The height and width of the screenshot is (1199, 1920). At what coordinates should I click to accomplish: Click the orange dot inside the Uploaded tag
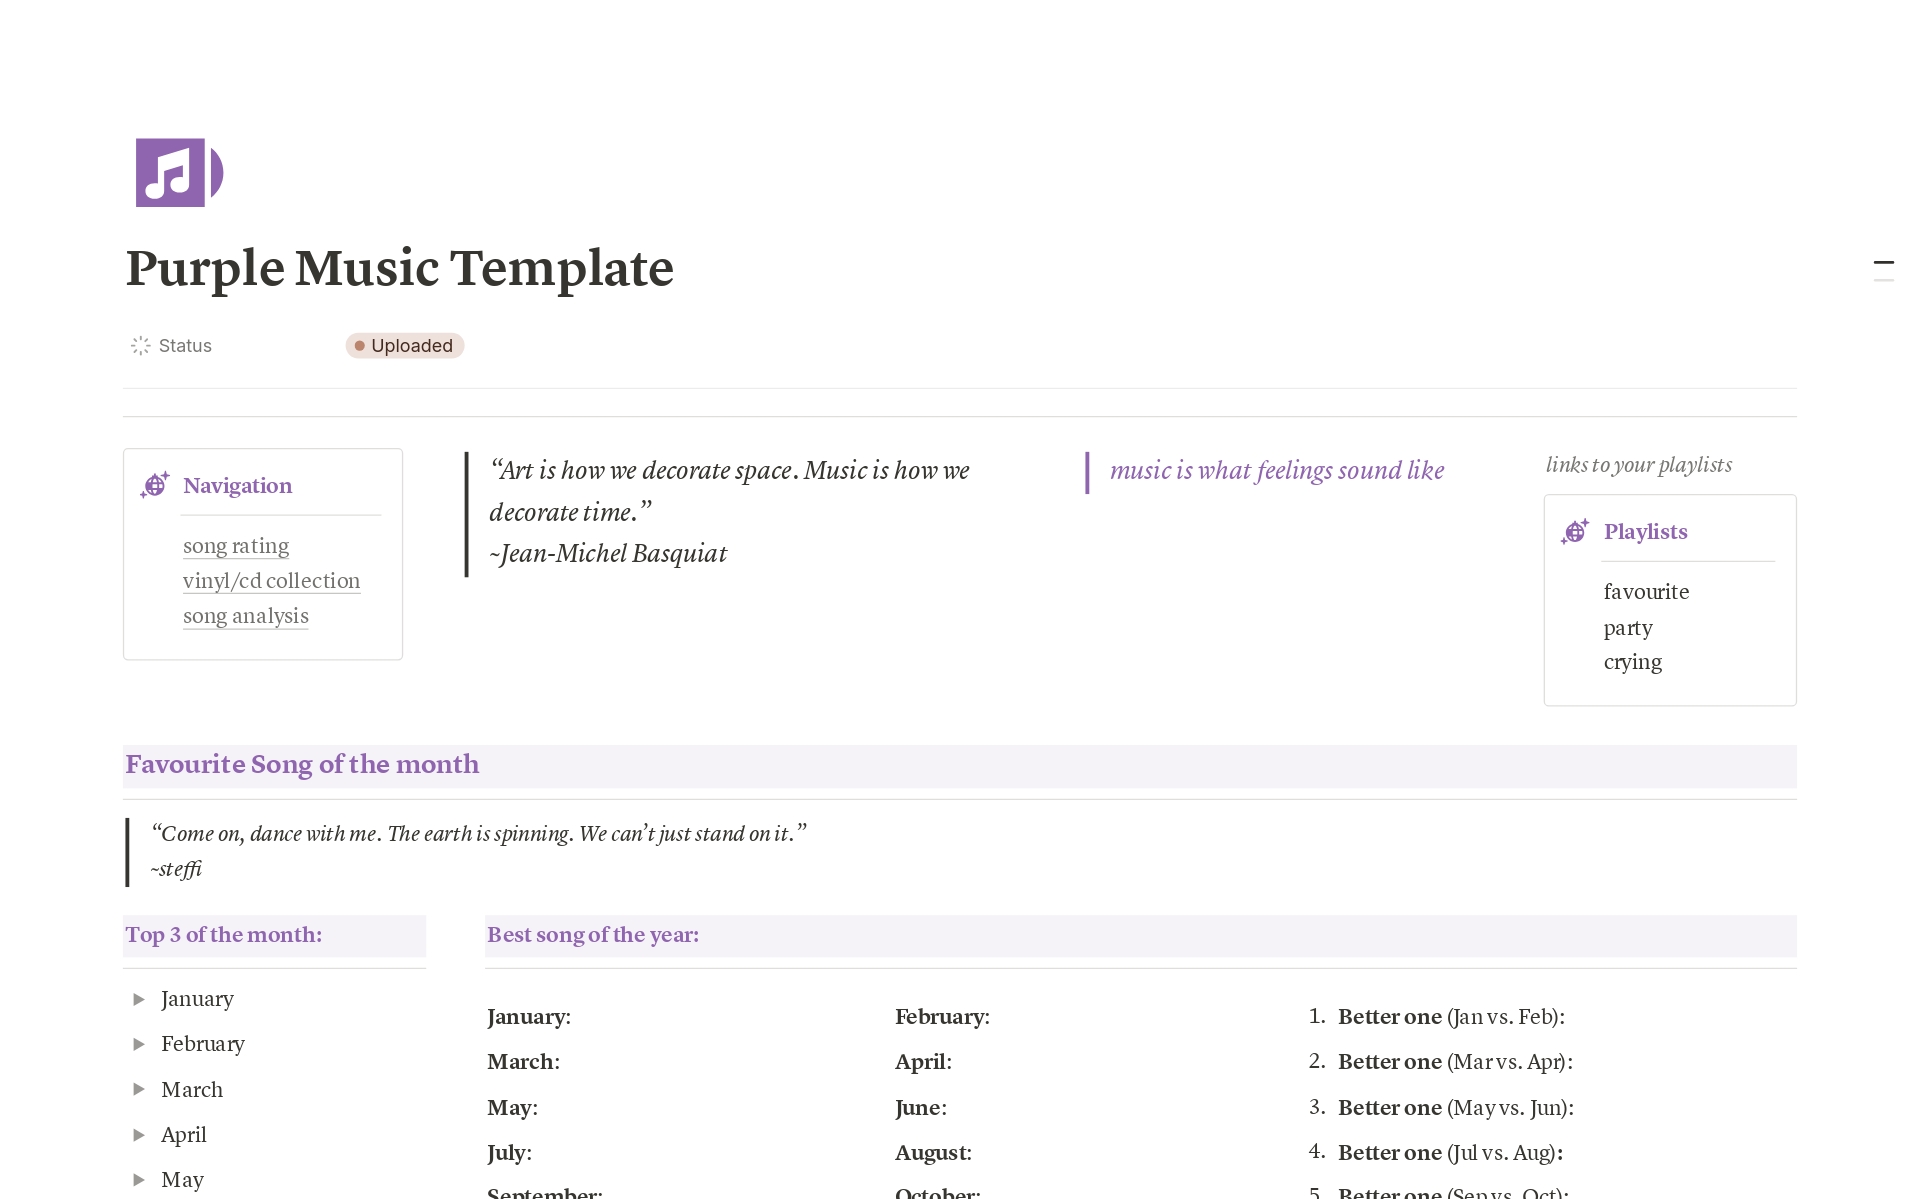[x=362, y=345]
